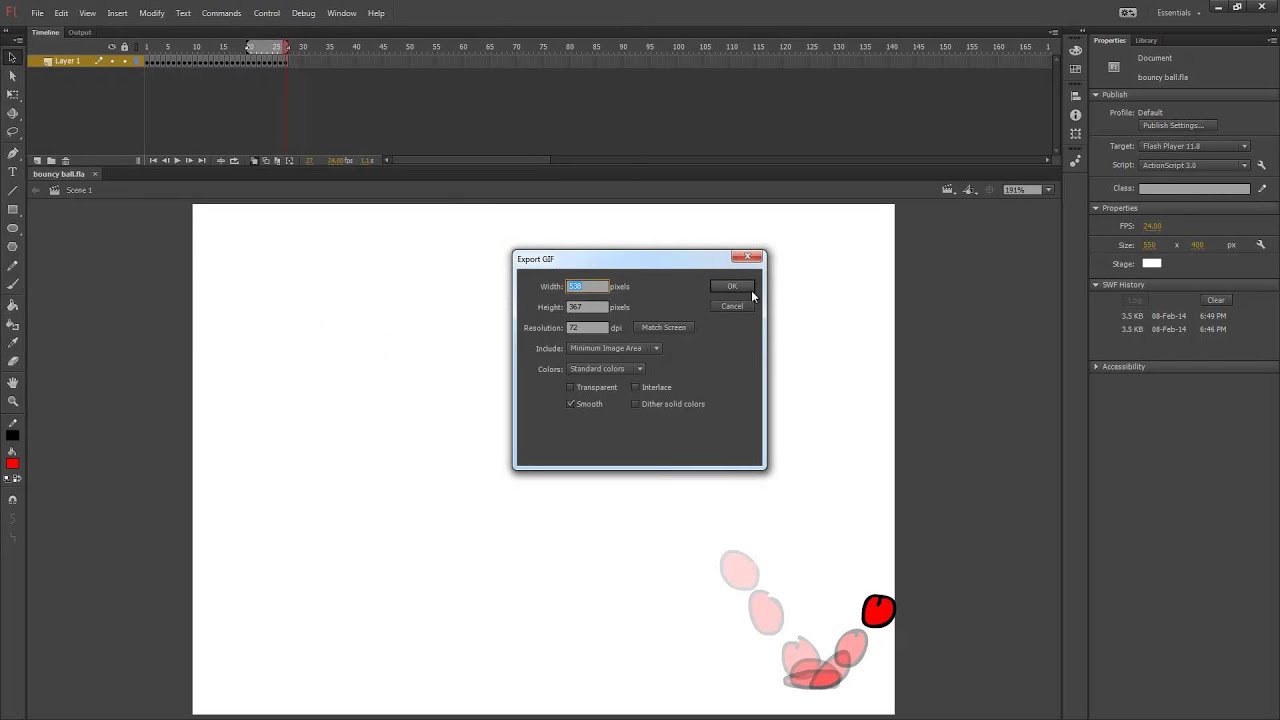Screen dimensions: 1280x720
Task: Switch to the Output tab
Action: click(79, 32)
